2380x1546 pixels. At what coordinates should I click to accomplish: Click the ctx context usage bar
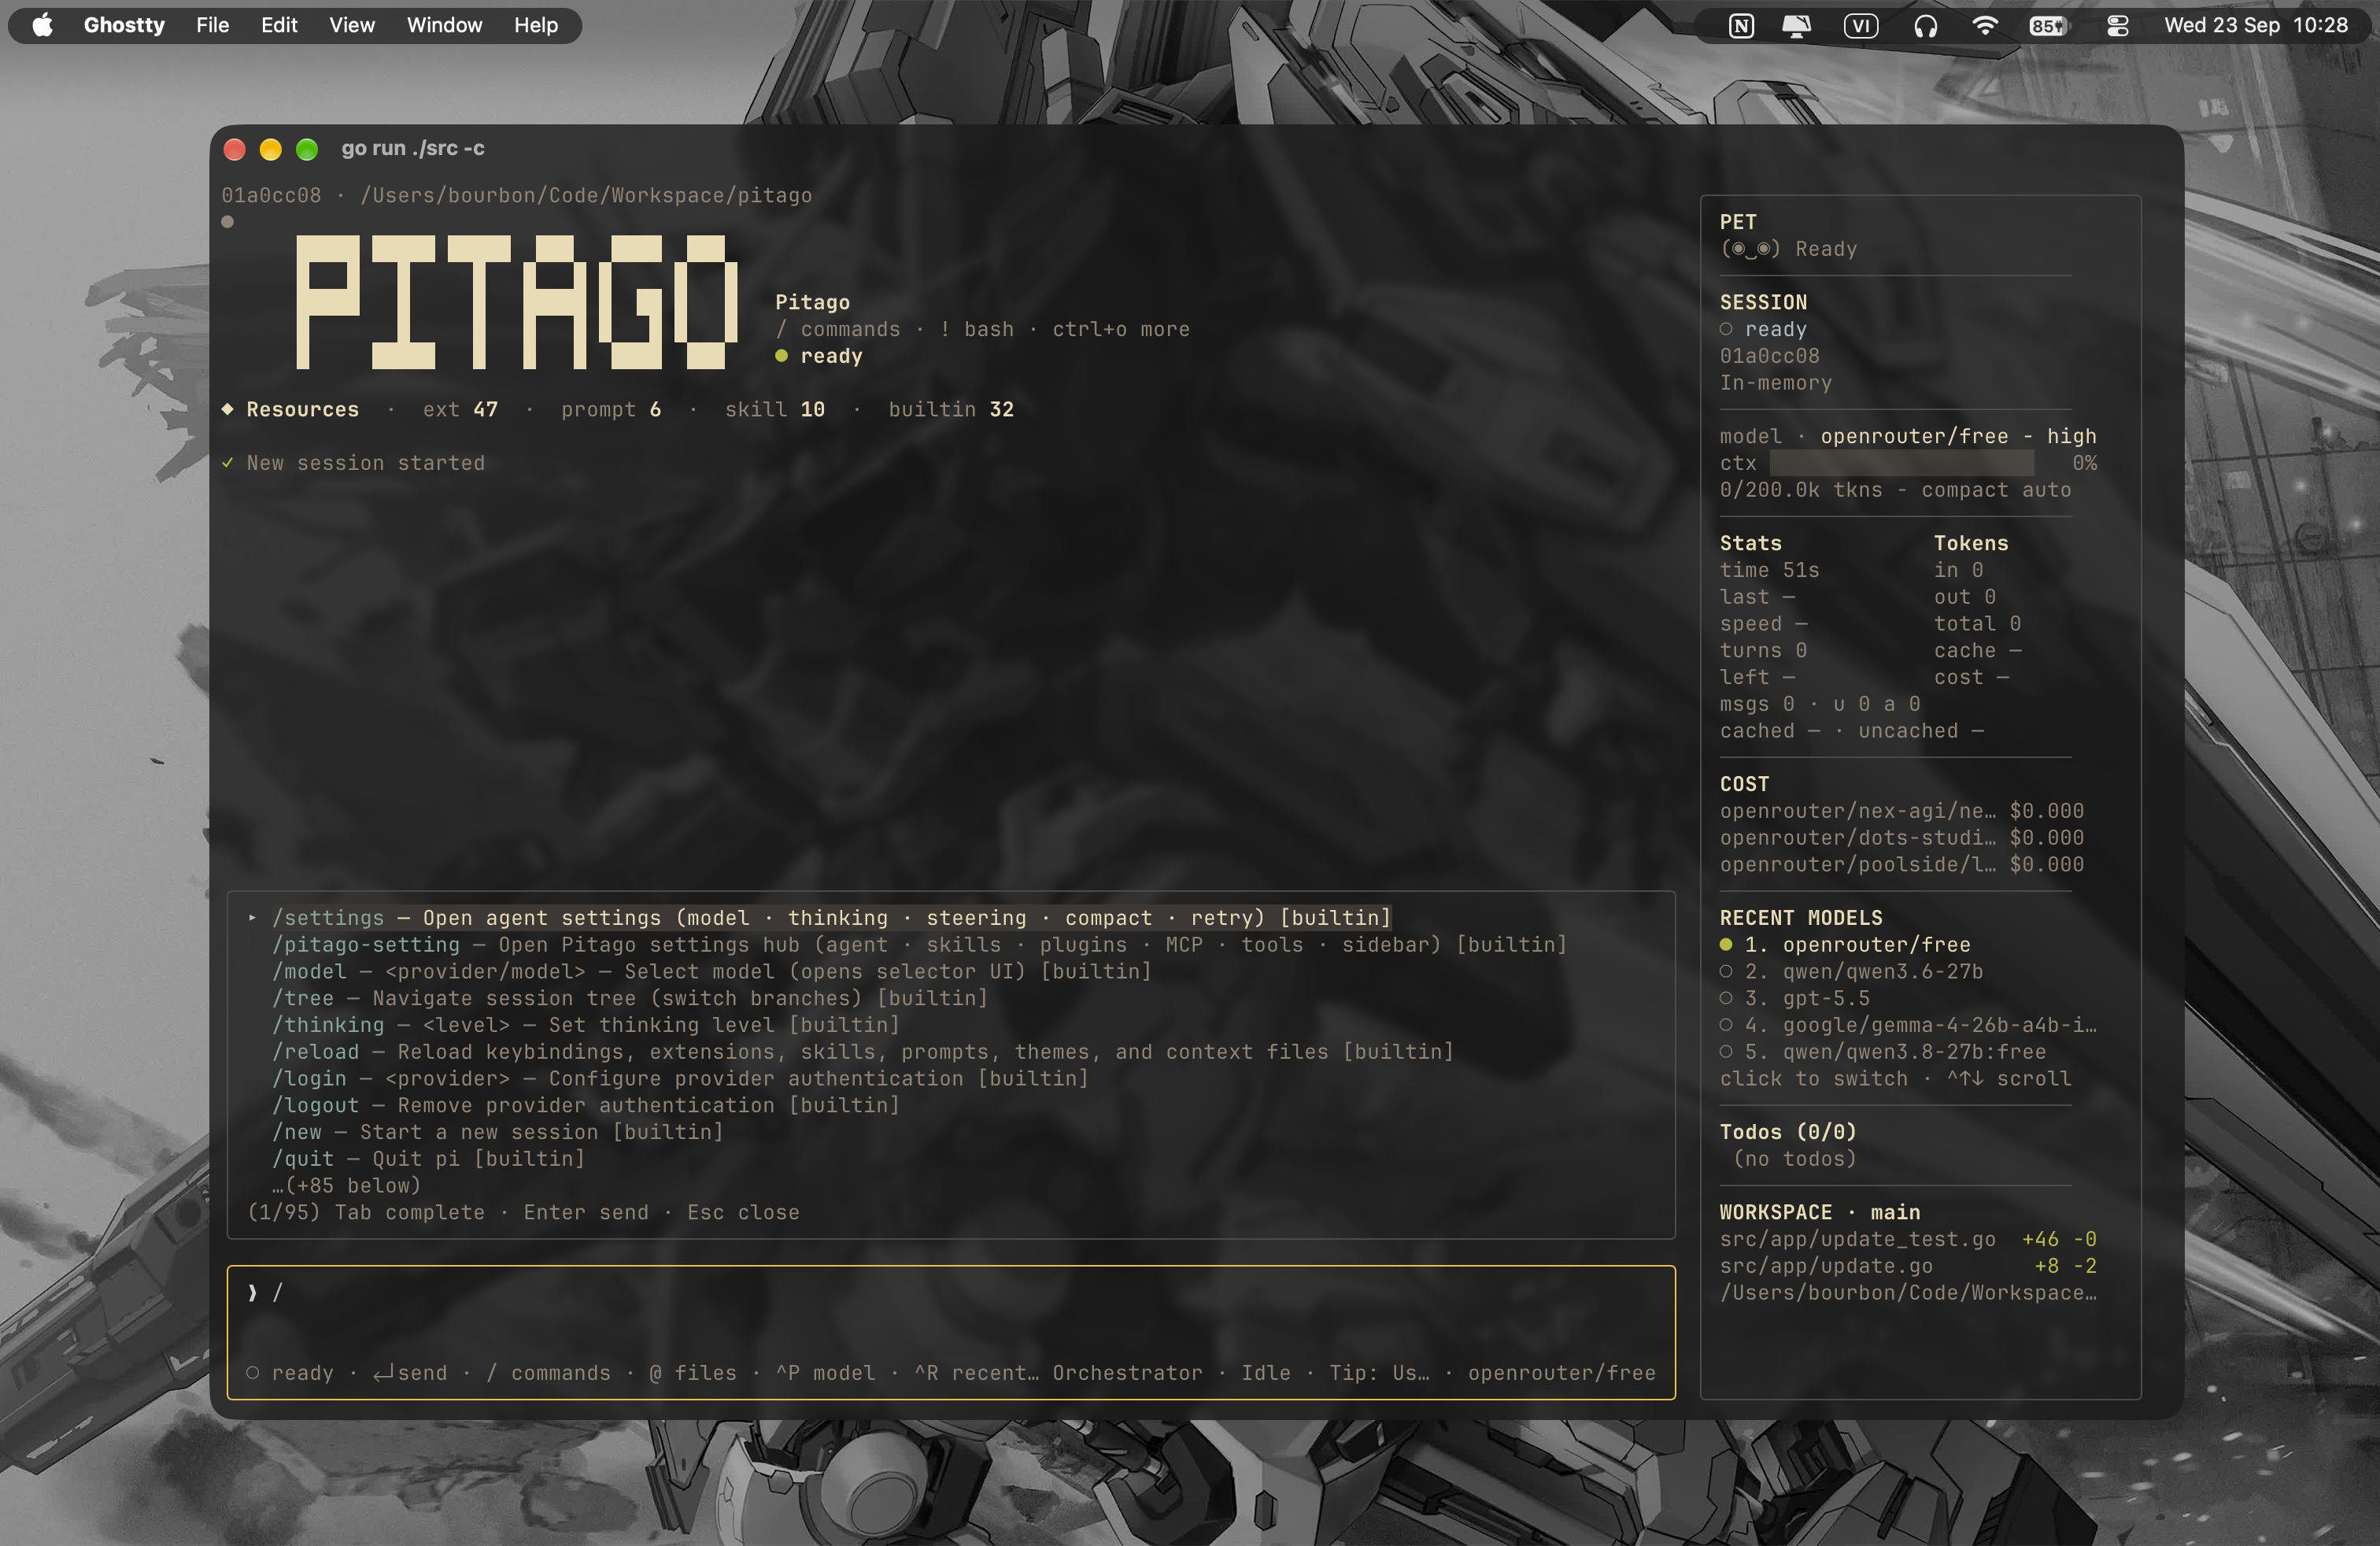pos(1901,463)
